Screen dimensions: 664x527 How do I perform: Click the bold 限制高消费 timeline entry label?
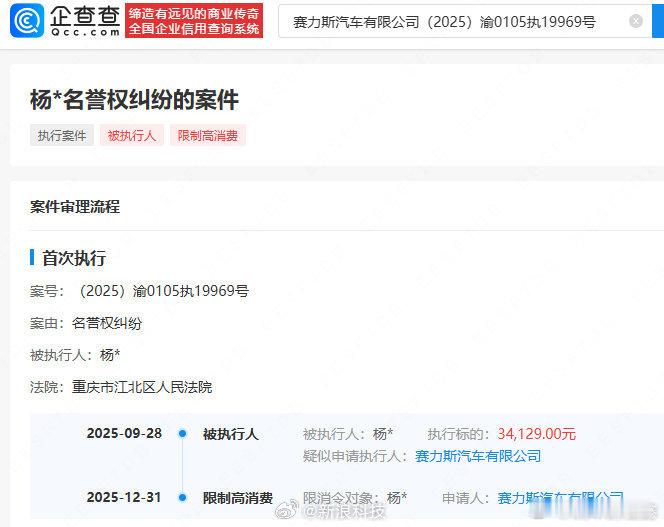coord(238,498)
